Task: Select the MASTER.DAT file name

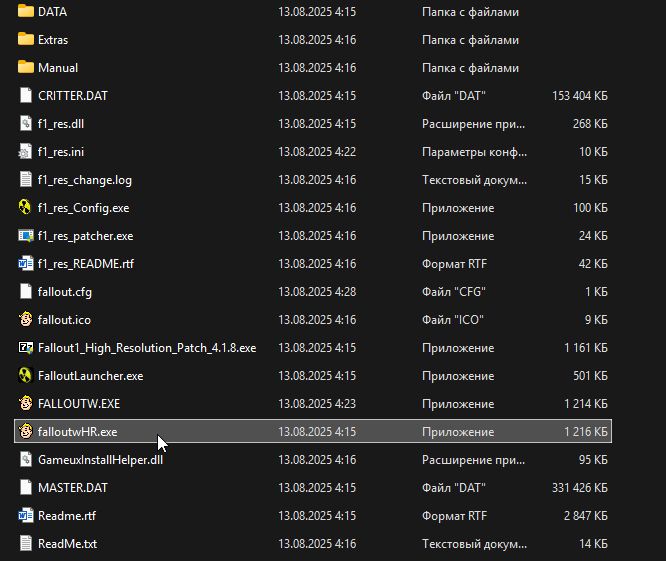Action: click(70, 488)
